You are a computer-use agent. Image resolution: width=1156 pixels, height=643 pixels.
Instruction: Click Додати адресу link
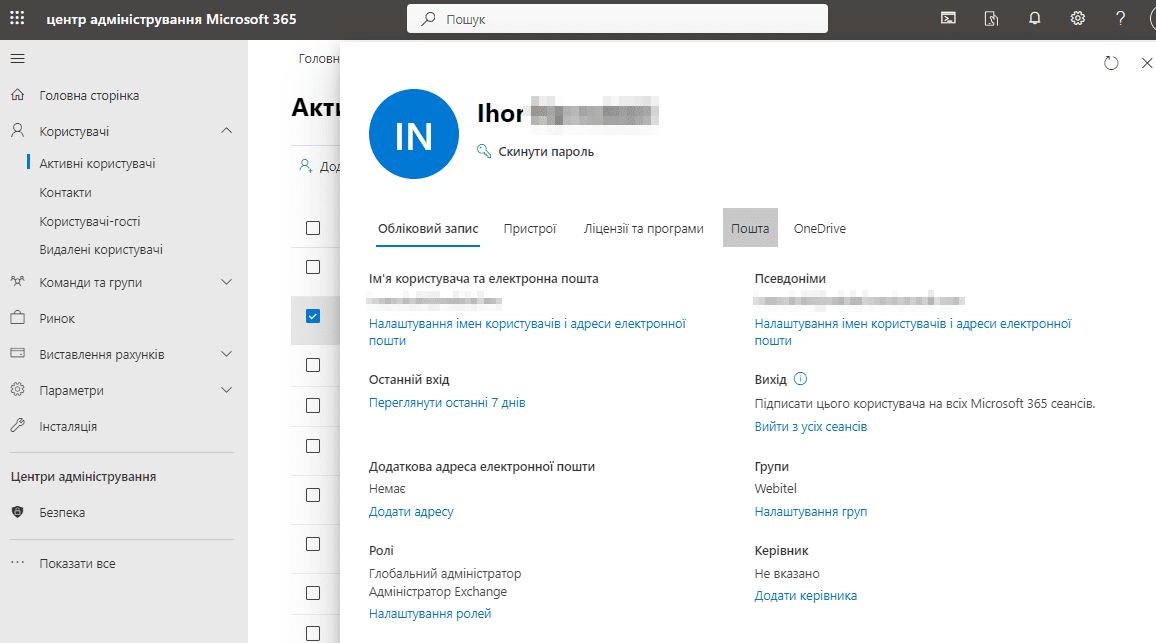coord(411,512)
